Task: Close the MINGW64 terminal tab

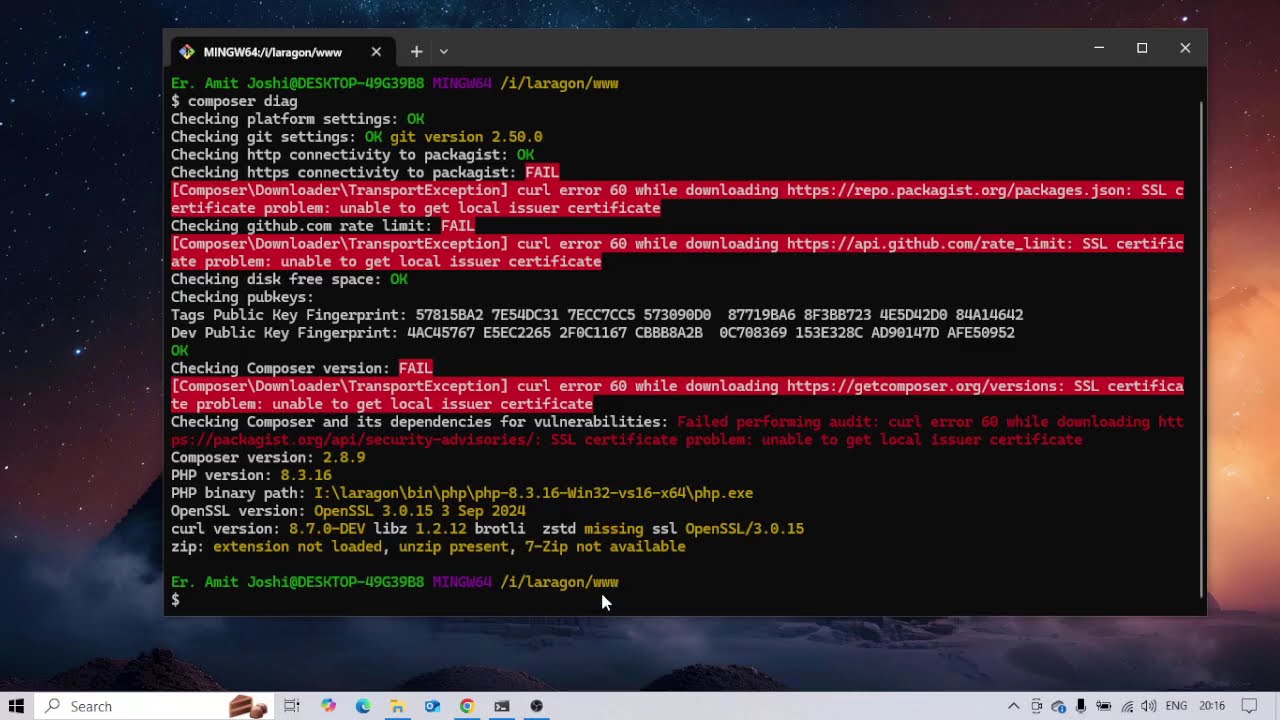Action: (x=376, y=52)
